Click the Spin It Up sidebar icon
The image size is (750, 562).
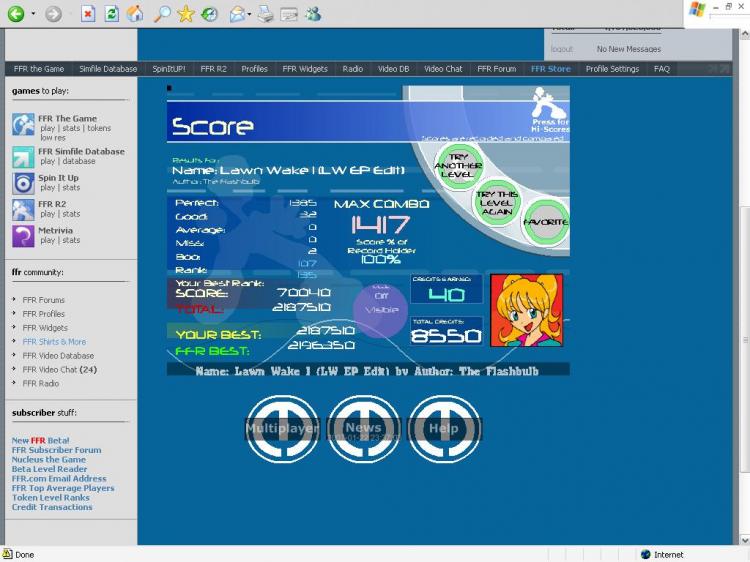coord(23,184)
